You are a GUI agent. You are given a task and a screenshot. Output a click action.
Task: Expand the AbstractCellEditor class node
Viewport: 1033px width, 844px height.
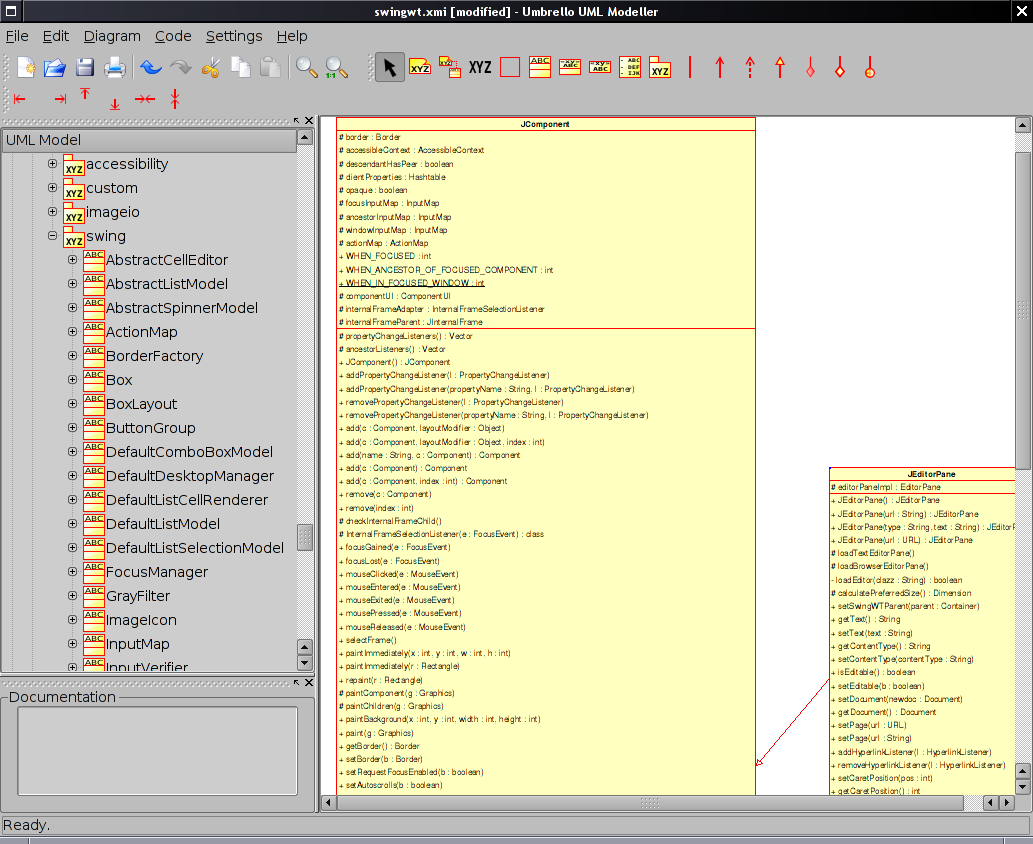tap(72, 260)
